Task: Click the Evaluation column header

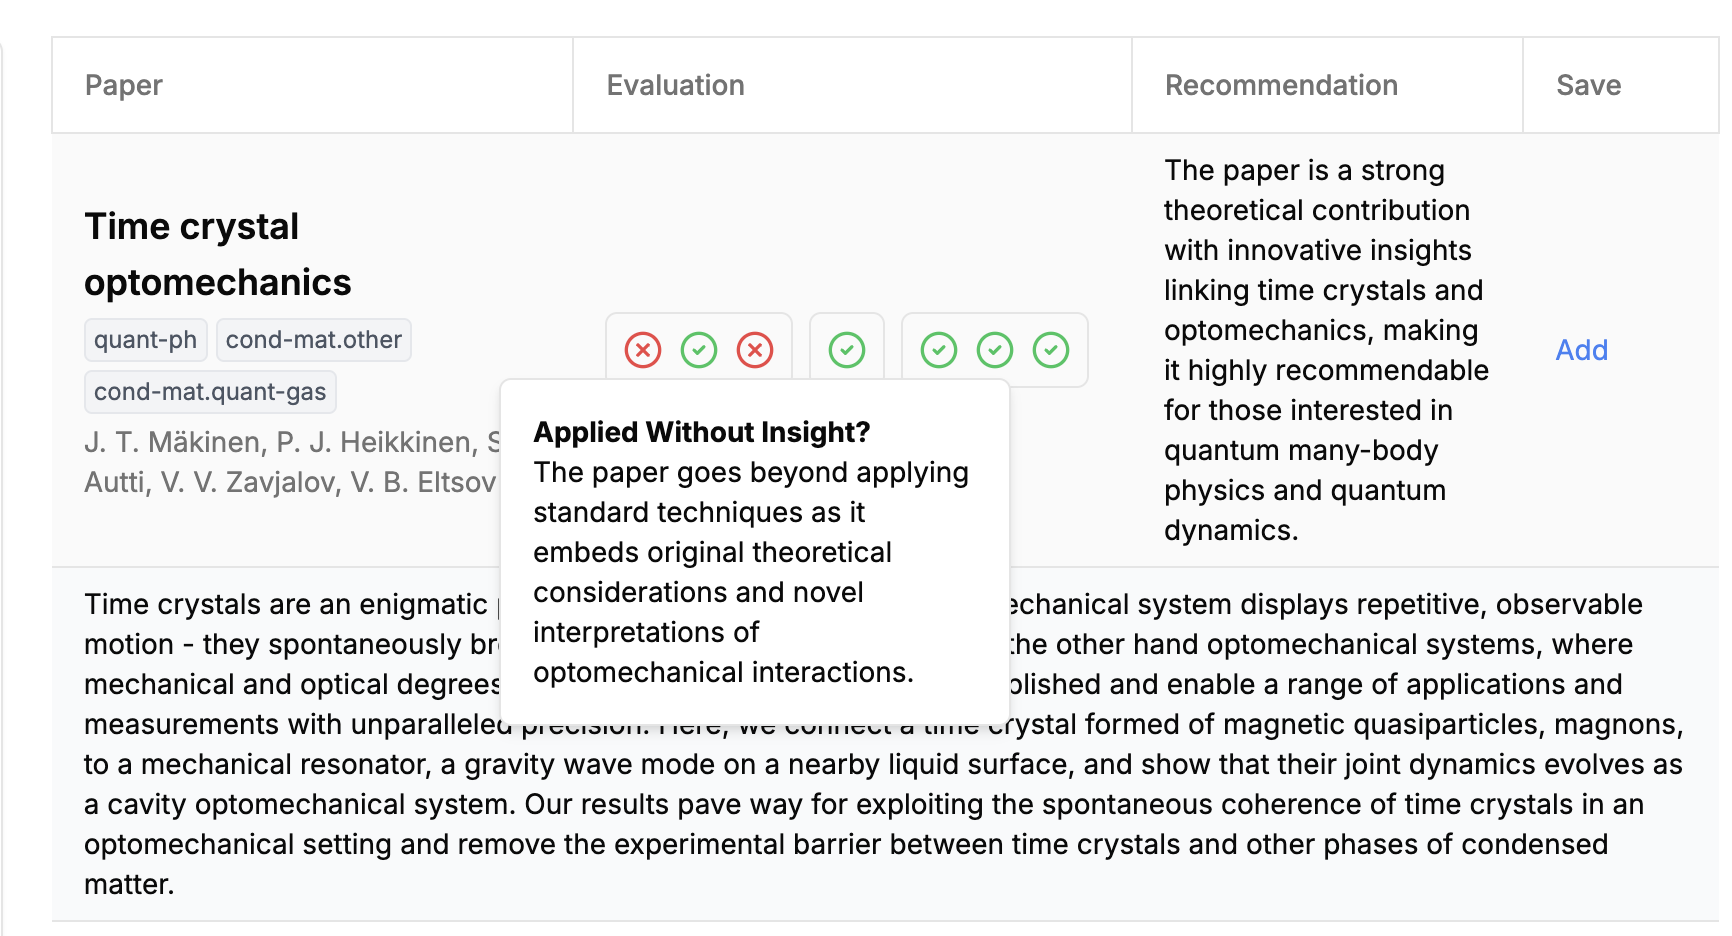Action: point(676,85)
